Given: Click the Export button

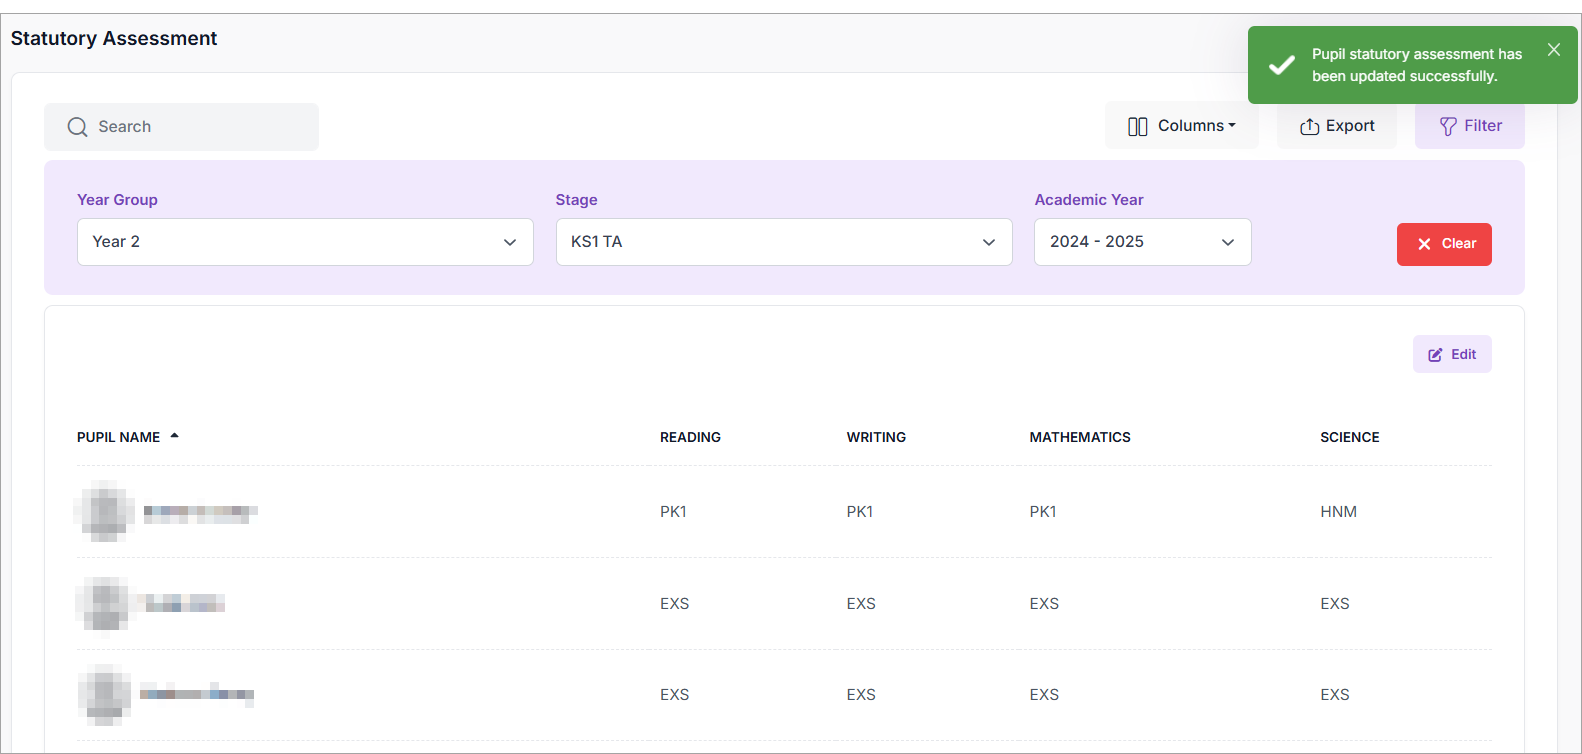Looking at the screenshot, I should coord(1337,126).
